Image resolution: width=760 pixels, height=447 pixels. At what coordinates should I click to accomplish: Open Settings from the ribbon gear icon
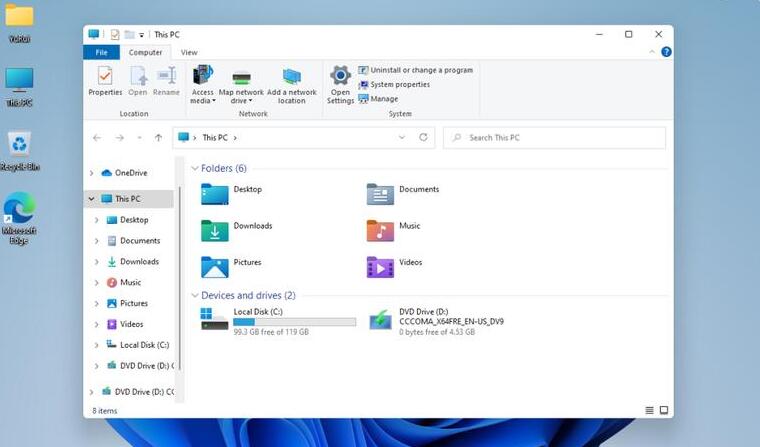tap(340, 84)
